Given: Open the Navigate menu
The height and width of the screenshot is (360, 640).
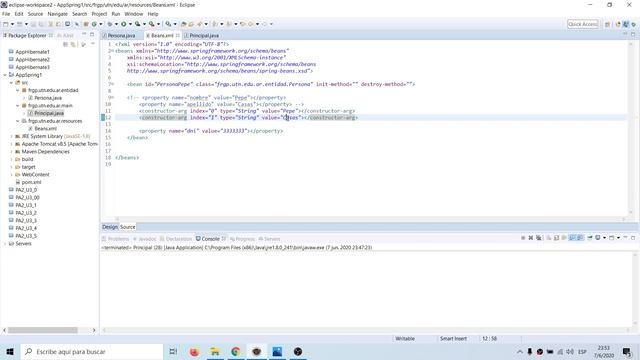Looking at the screenshot, I should click(x=58, y=14).
